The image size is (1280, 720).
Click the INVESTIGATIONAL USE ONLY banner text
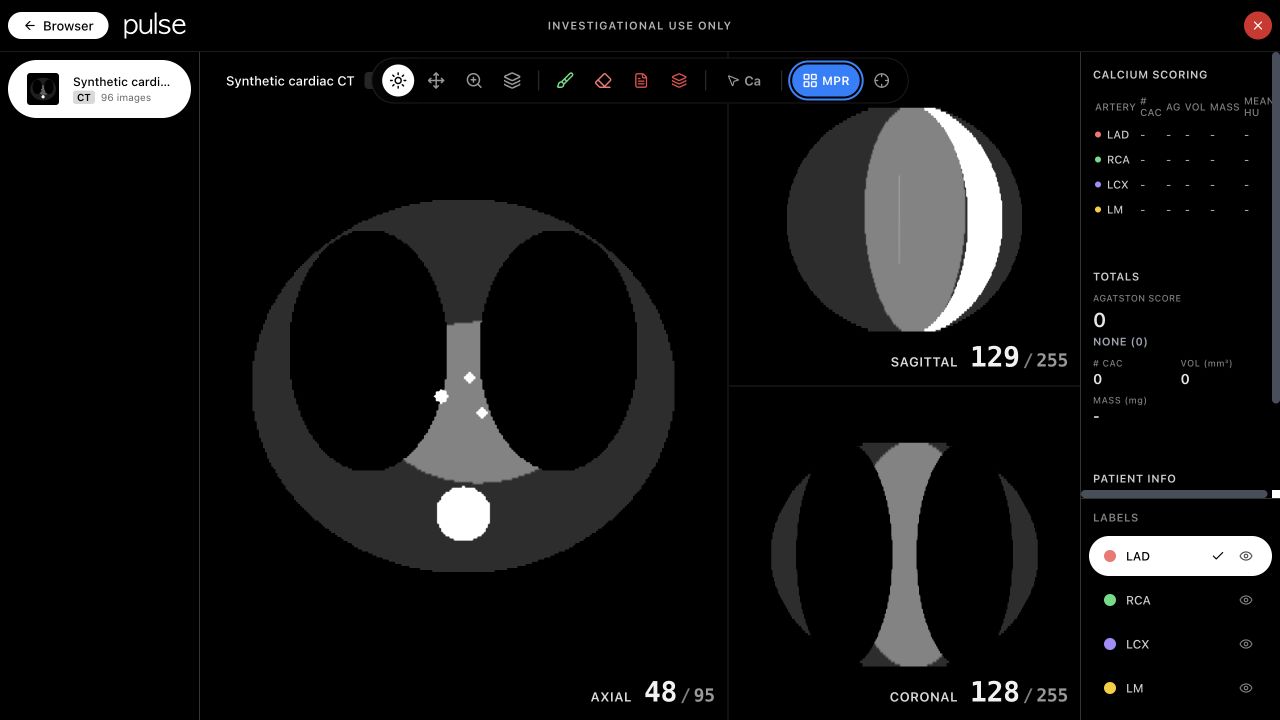click(x=640, y=26)
